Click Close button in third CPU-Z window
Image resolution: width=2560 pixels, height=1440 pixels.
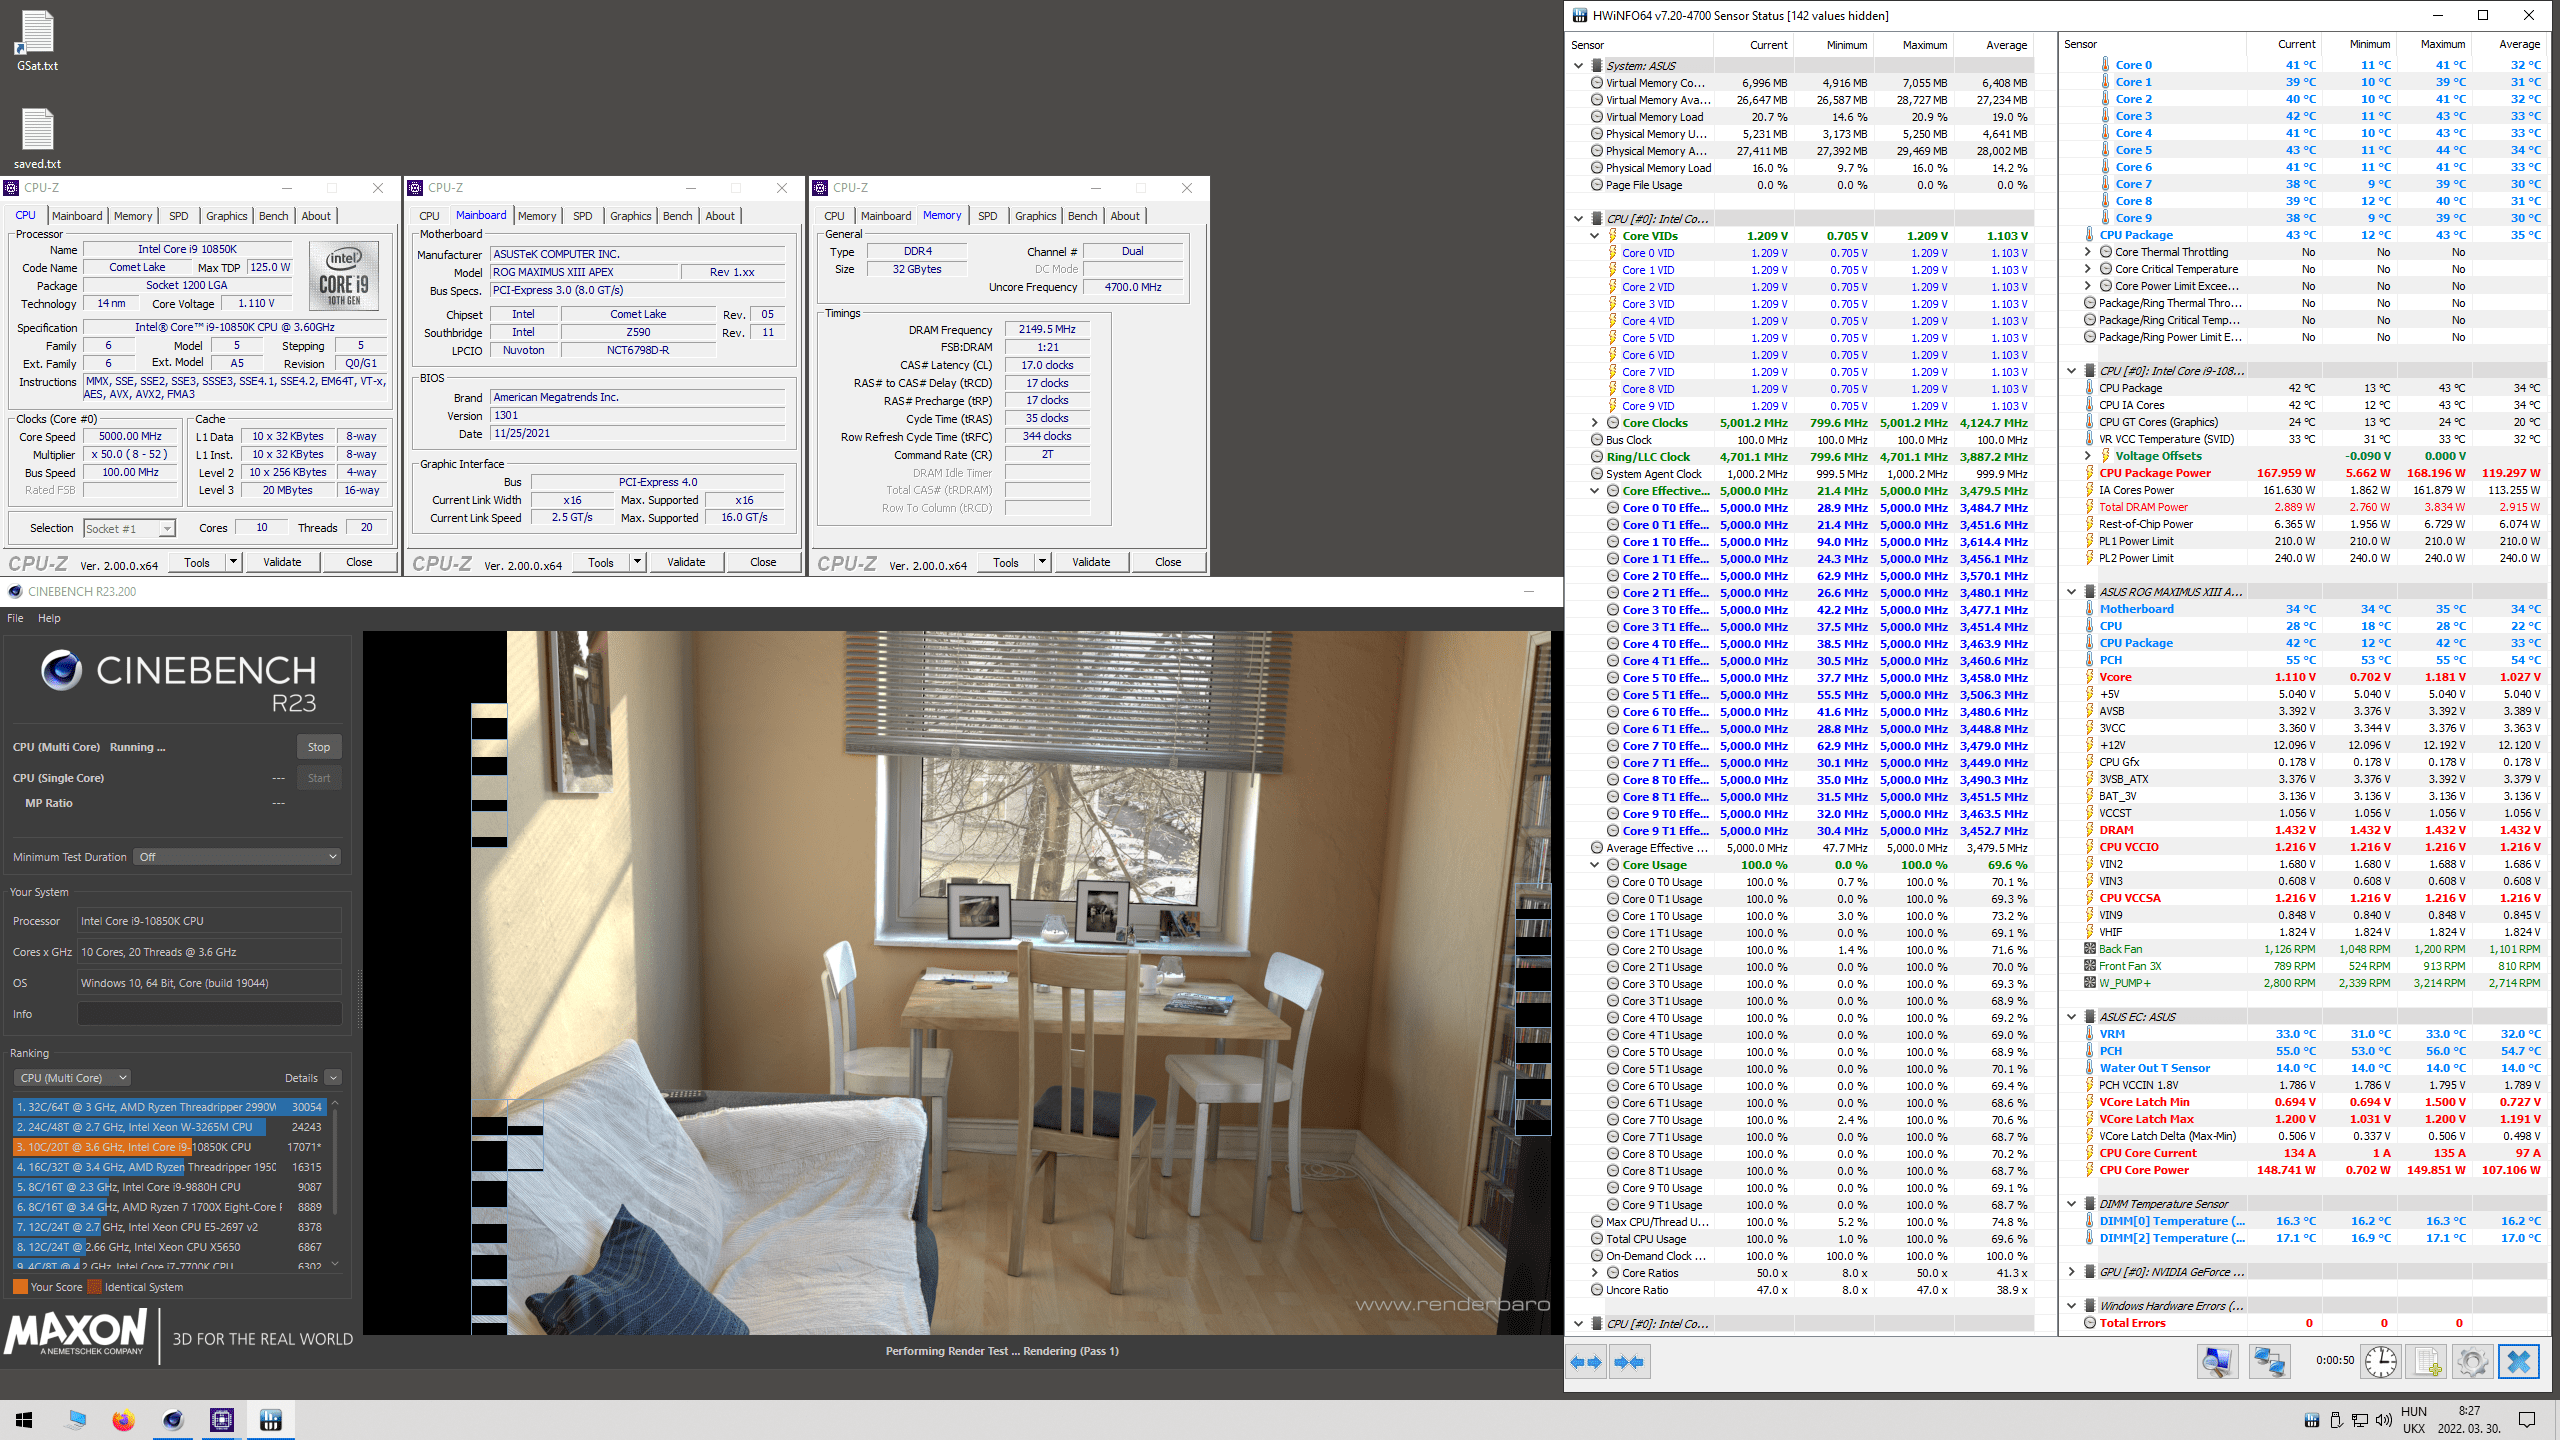point(1168,562)
